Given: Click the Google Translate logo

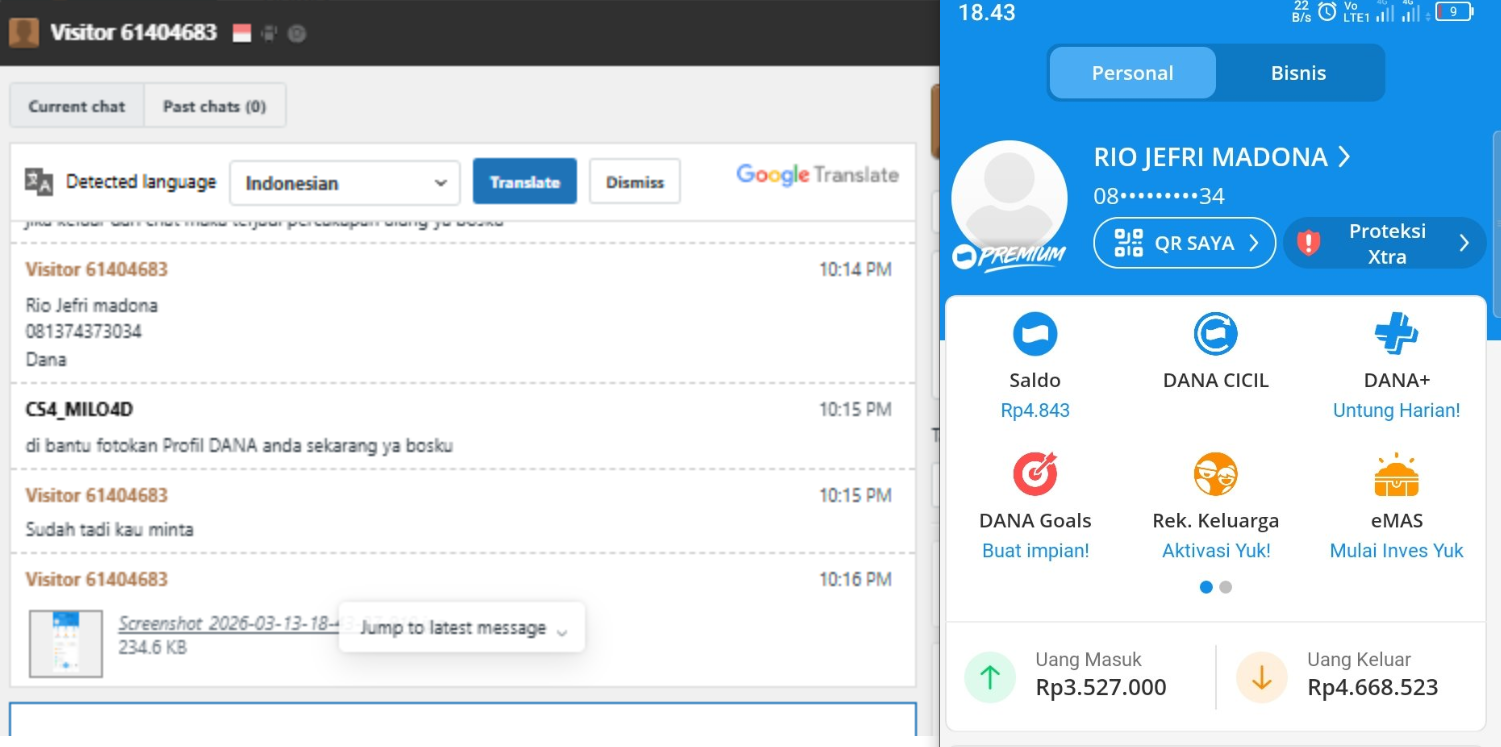Looking at the screenshot, I should [x=817, y=175].
